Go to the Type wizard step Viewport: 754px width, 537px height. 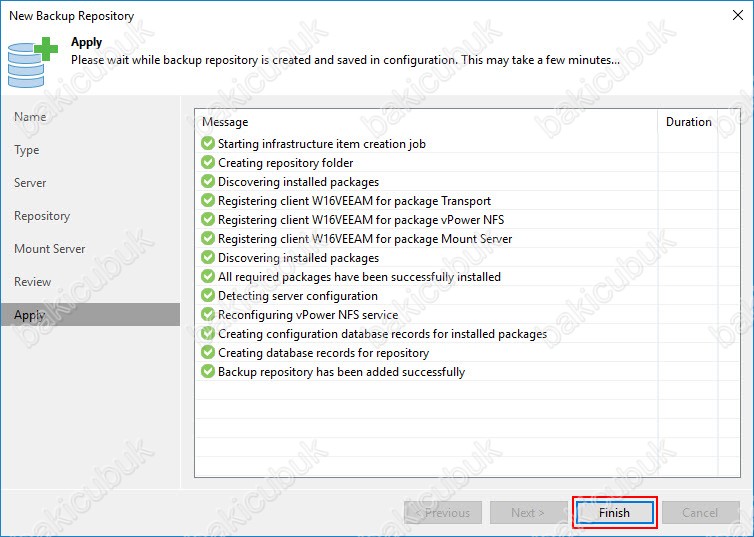pyautogui.click(x=26, y=150)
